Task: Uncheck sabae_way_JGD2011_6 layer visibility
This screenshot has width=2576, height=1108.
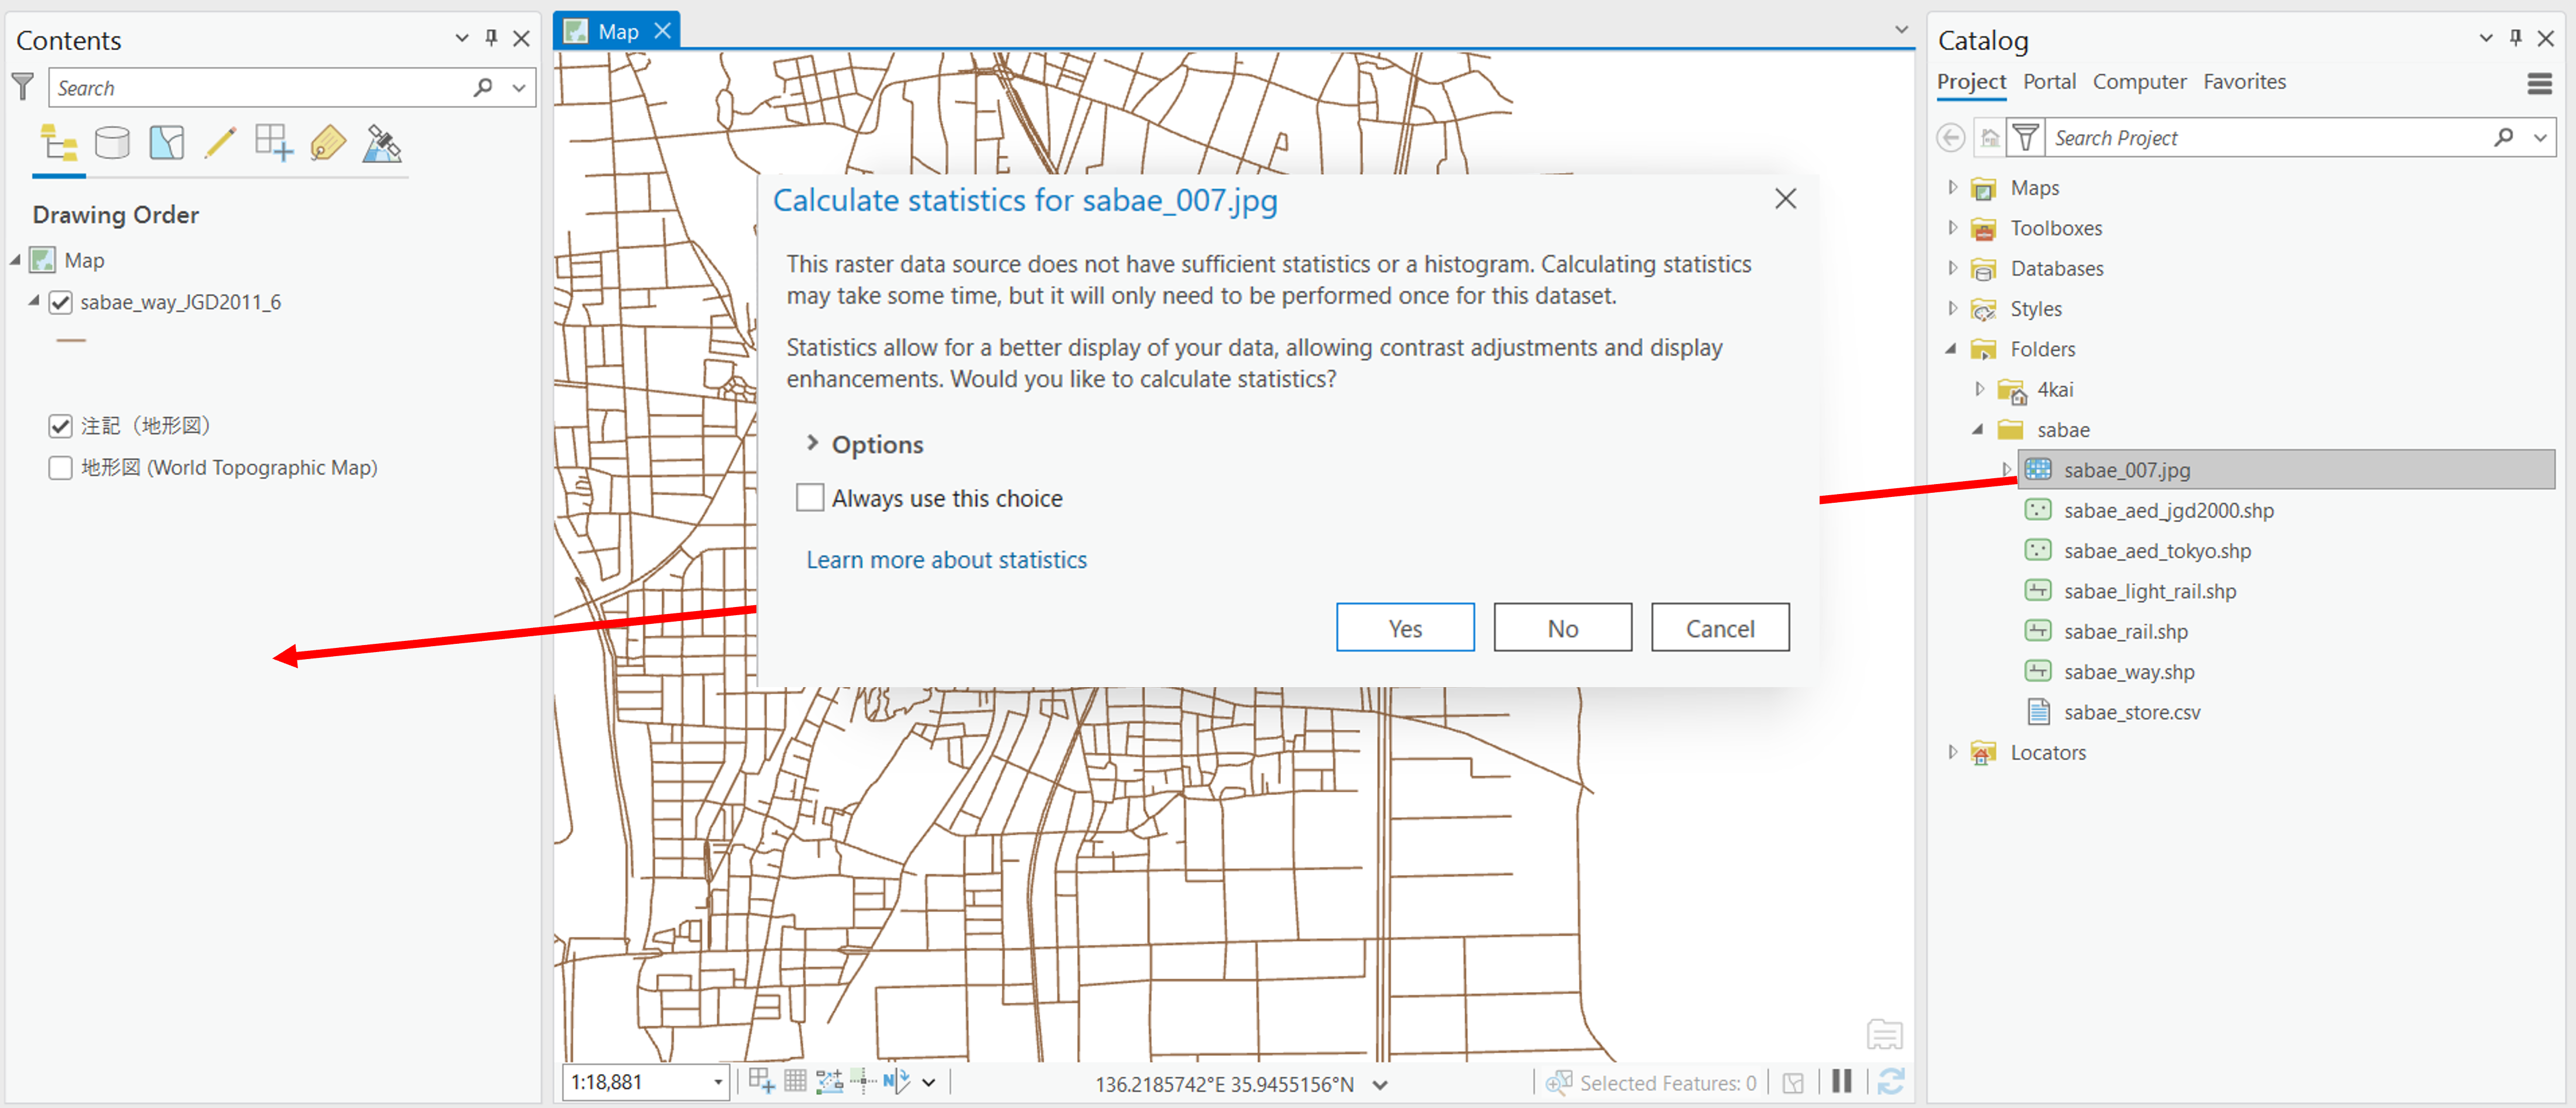Action: tap(60, 302)
